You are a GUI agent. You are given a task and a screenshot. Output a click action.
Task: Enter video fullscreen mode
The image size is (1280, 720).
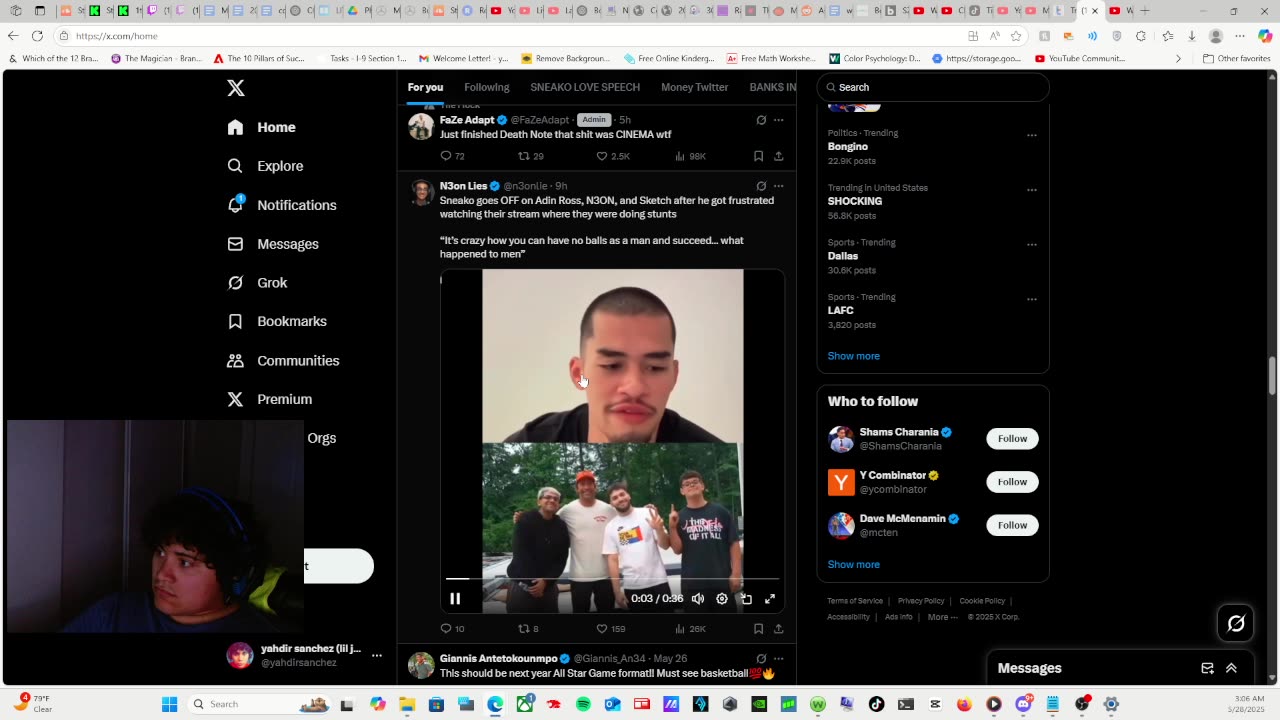[770, 598]
